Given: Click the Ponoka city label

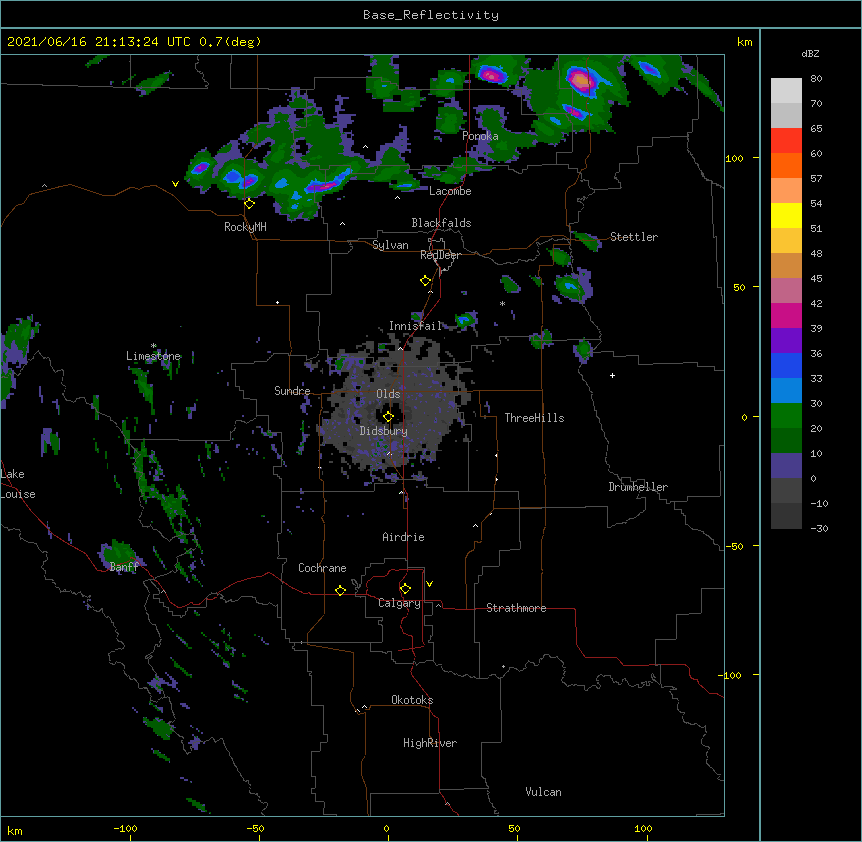Looking at the screenshot, I should (480, 136).
